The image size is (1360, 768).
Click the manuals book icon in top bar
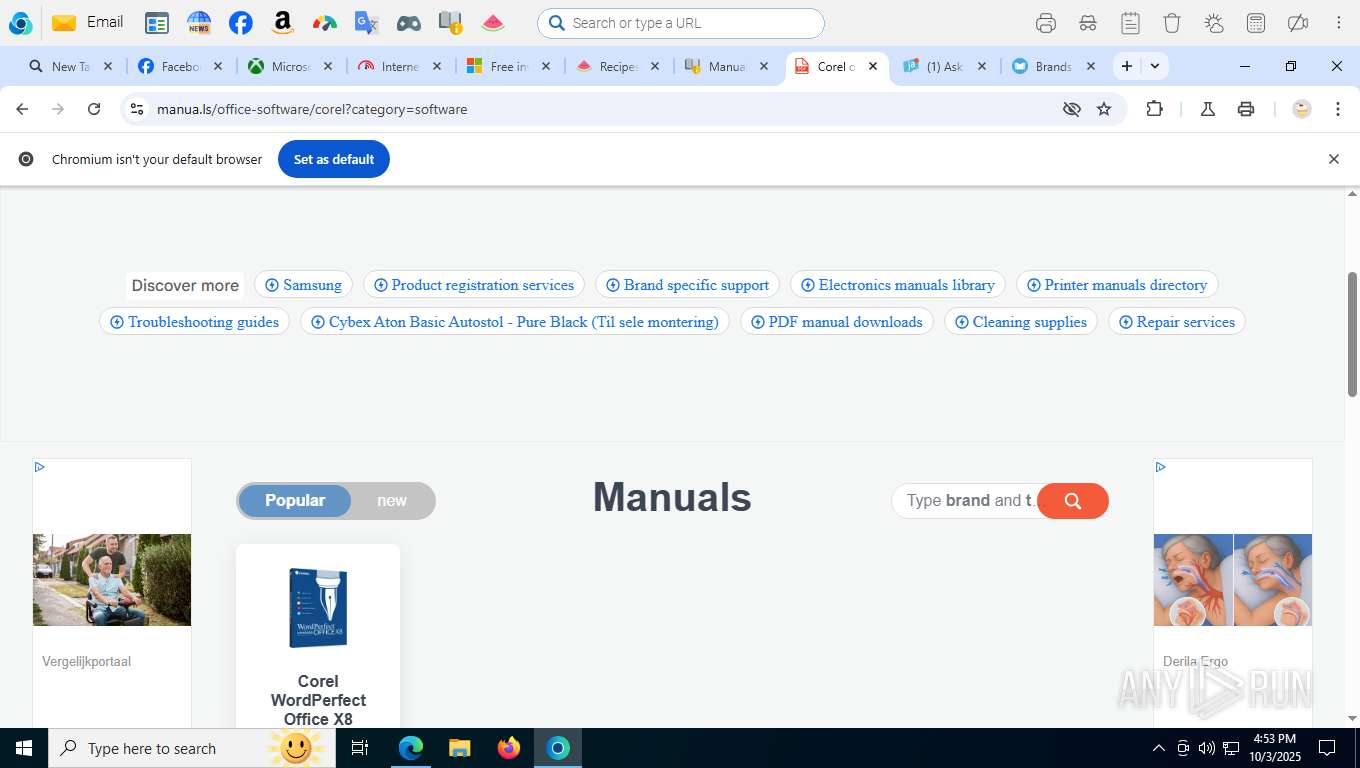(450, 23)
